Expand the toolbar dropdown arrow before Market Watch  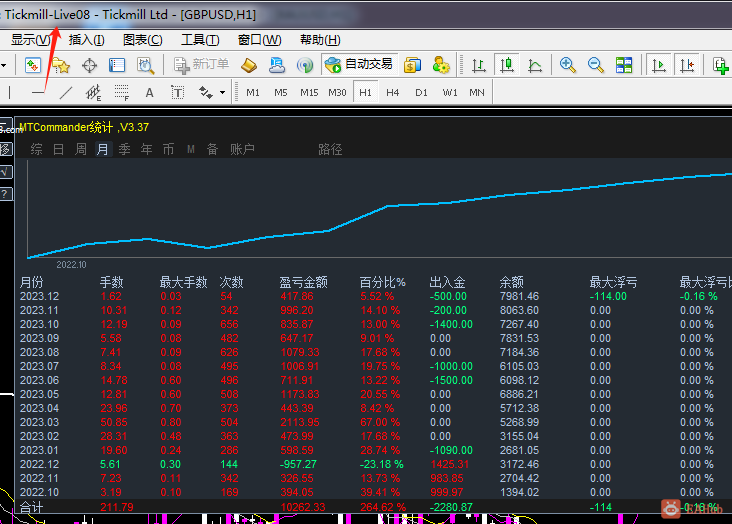tap(3, 65)
